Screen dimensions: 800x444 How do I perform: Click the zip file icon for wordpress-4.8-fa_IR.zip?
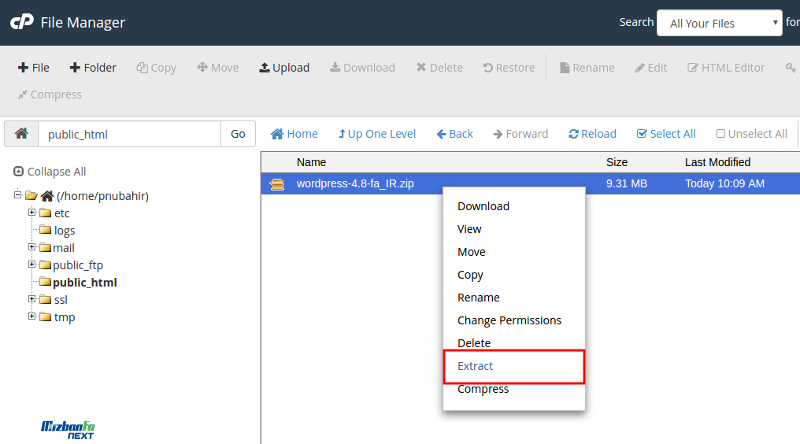pos(277,184)
